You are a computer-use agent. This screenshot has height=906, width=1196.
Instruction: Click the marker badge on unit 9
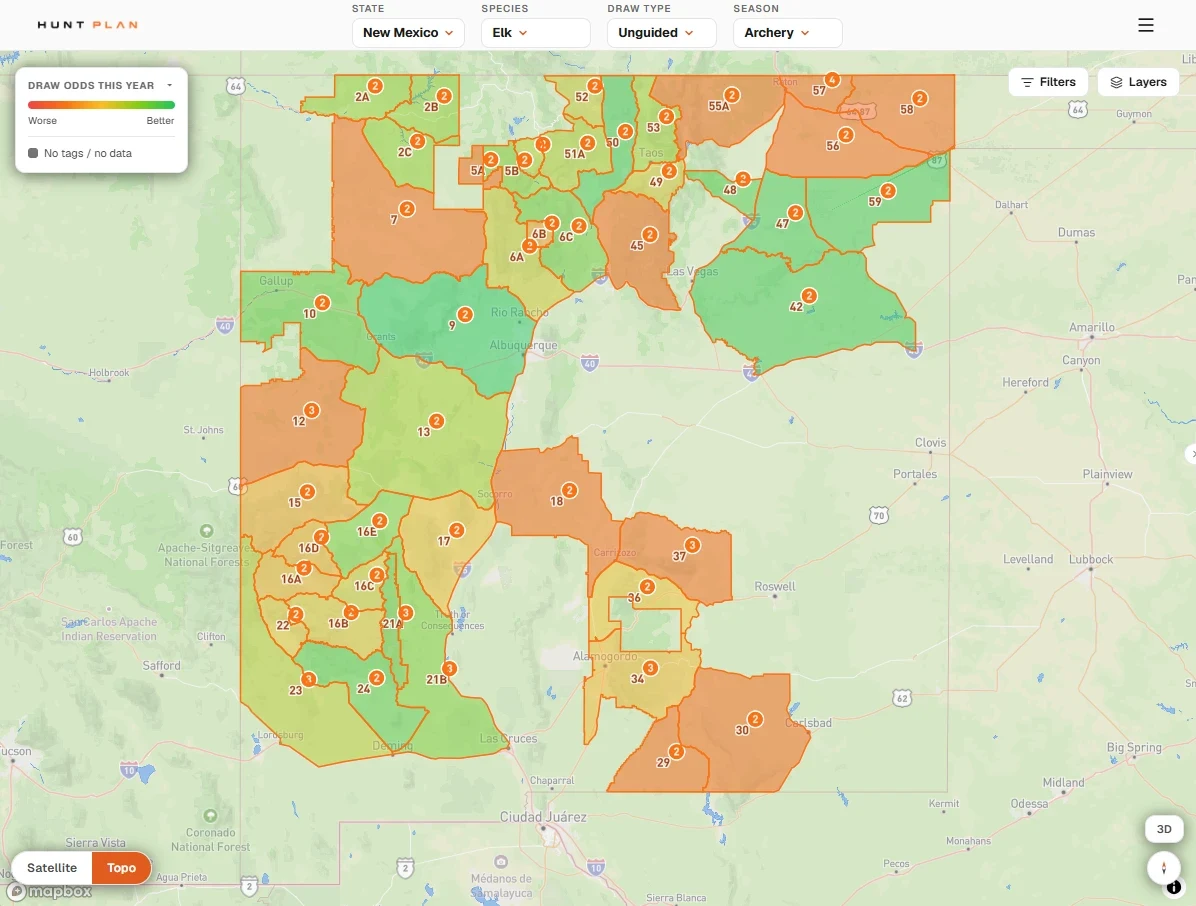pos(465,314)
